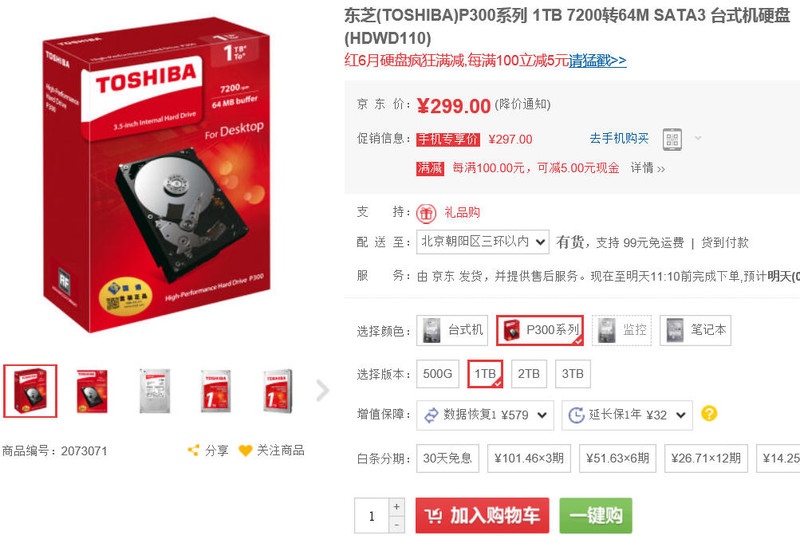This screenshot has width=800, height=543.
Task: Open the QR code icon for mobile purchase
Action: (x=672, y=139)
